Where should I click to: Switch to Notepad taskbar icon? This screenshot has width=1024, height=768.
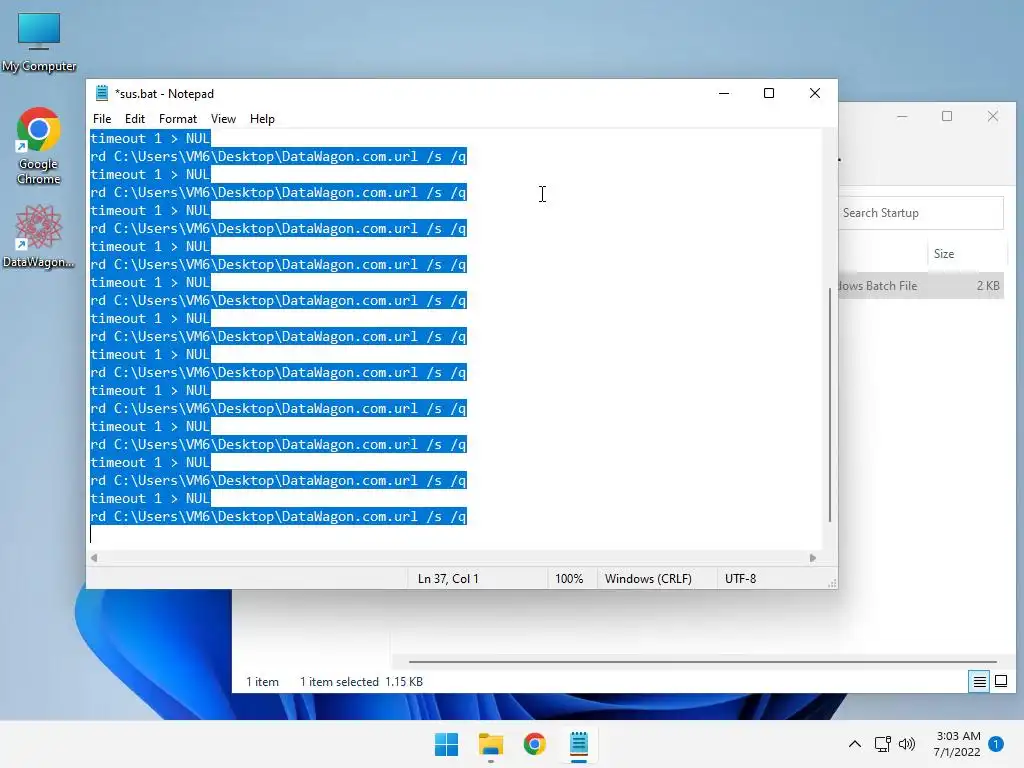(x=579, y=744)
